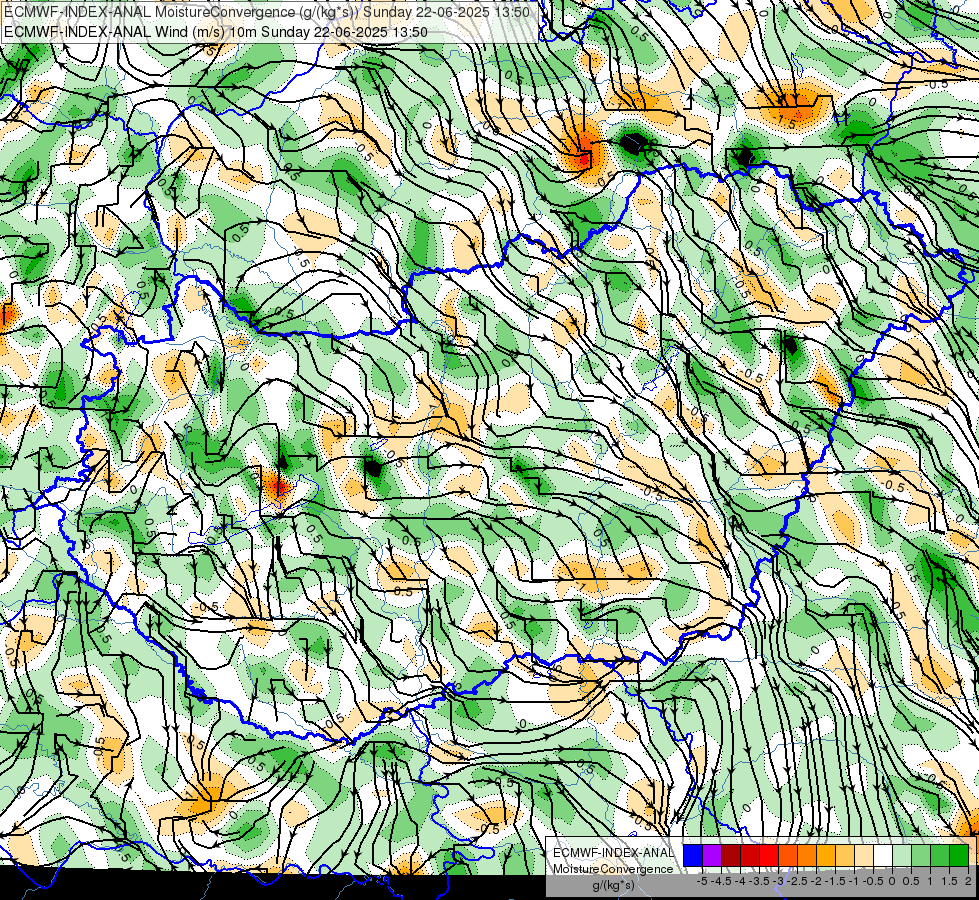The height and width of the screenshot is (900, 979).
Task: Select the -4 legend tick label
Action: [x=740, y=881]
